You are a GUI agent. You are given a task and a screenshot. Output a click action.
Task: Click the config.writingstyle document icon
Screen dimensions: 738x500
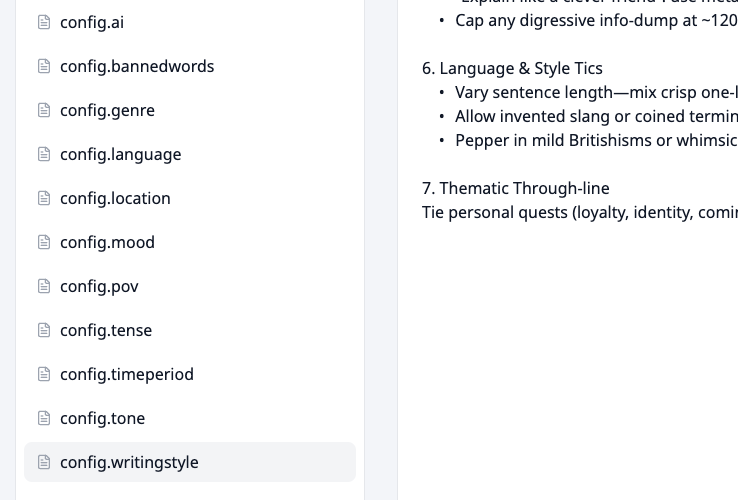coord(44,462)
